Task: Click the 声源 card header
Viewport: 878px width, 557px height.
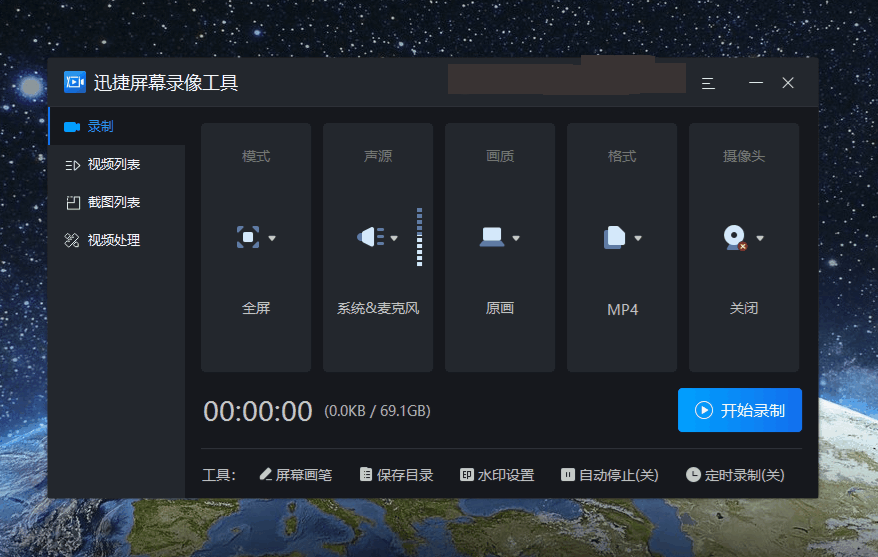Action: (378, 156)
